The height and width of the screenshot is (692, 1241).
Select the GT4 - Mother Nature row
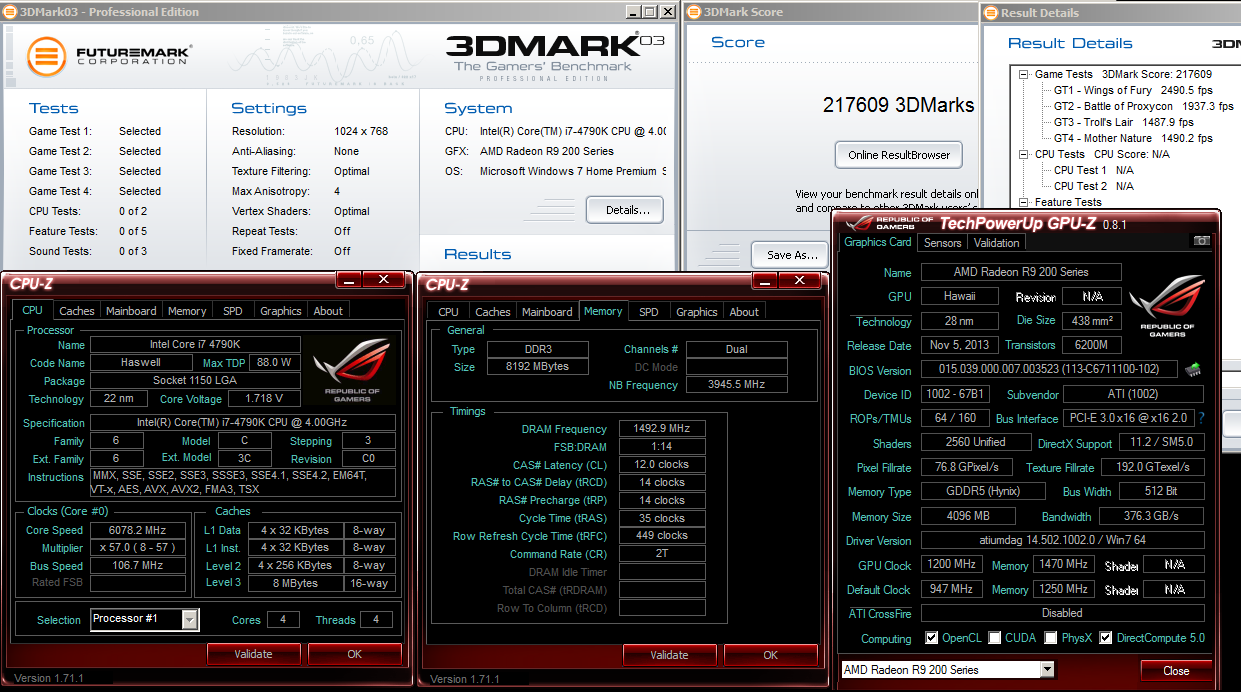pos(1133,138)
